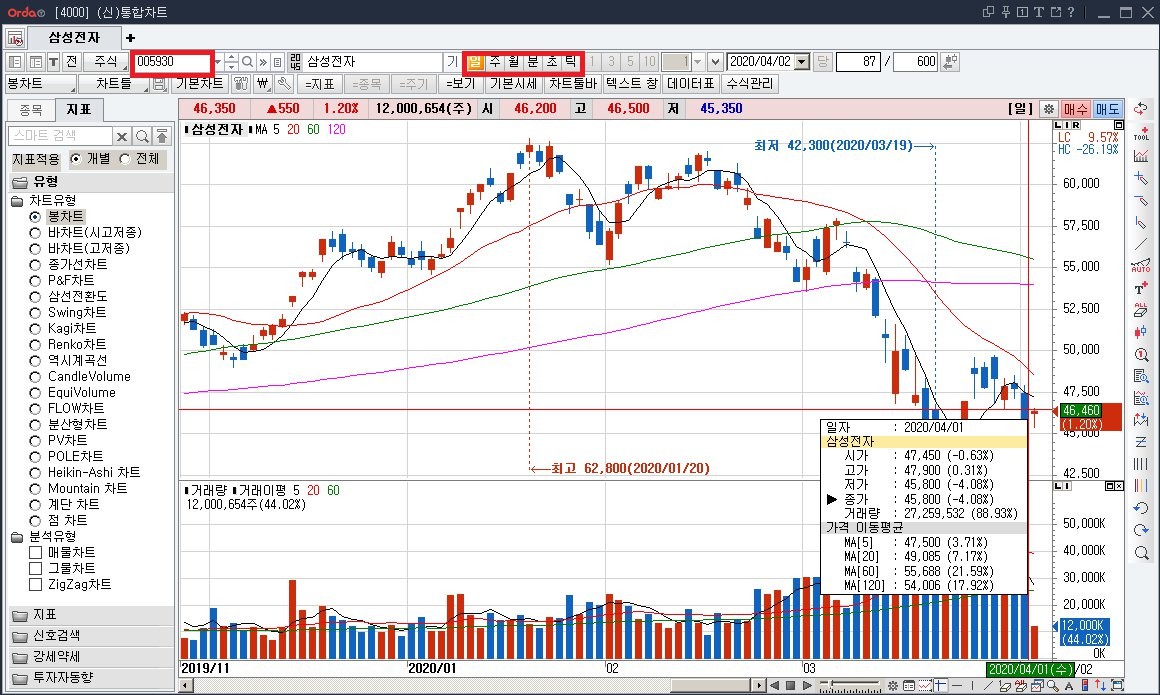This screenshot has width=1160, height=695.
Task: Click the redo arrow on right toolbar
Action: [x=1142, y=531]
